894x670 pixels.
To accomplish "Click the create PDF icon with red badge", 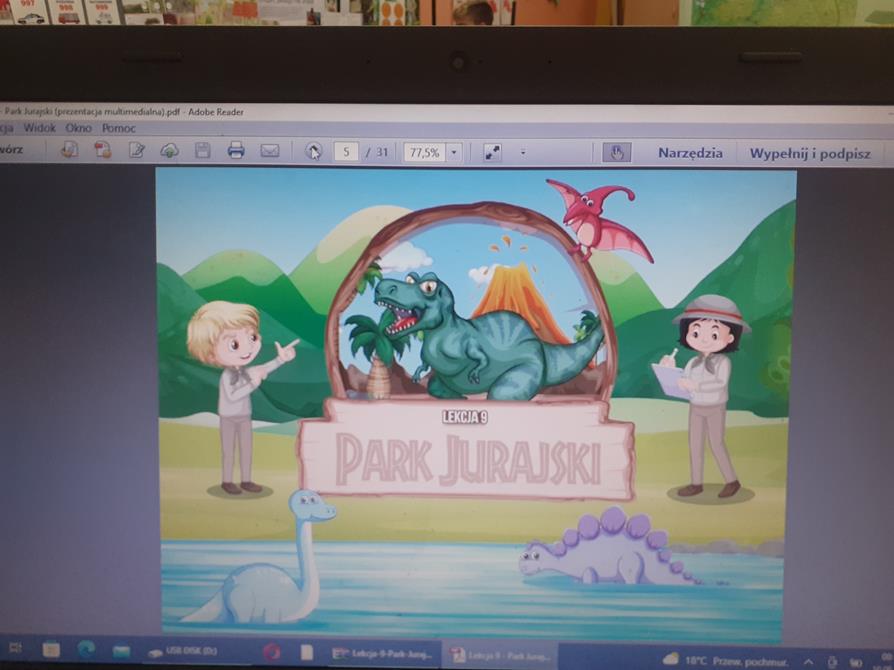I will point(102,150).
